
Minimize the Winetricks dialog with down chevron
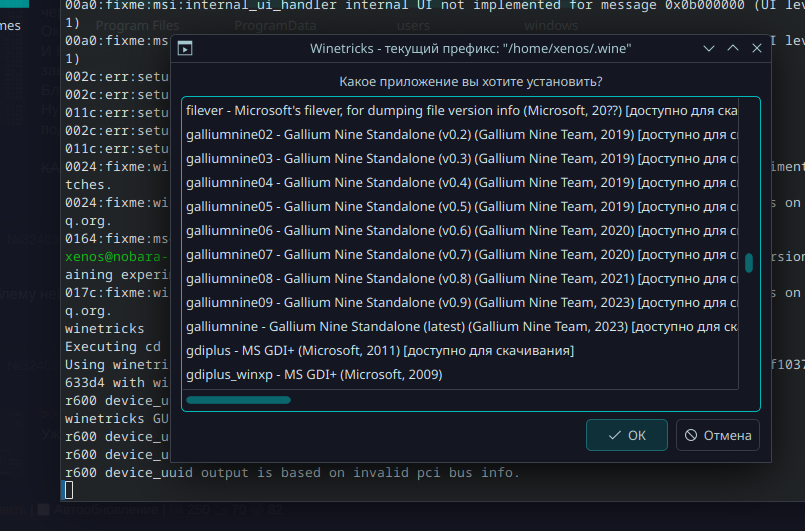click(709, 48)
